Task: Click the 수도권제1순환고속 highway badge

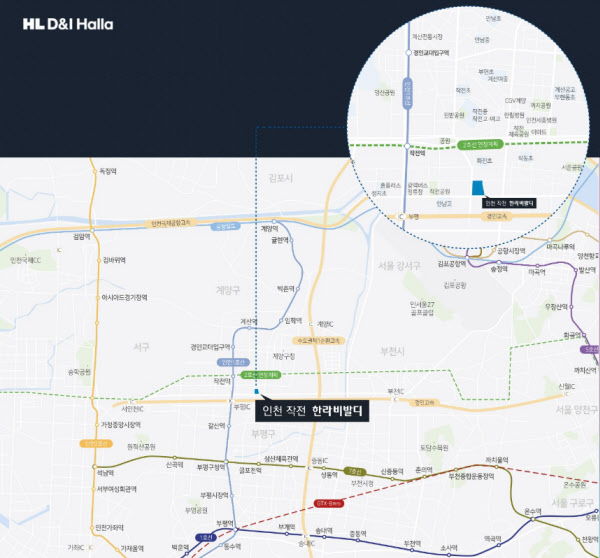Action: click(x=319, y=340)
